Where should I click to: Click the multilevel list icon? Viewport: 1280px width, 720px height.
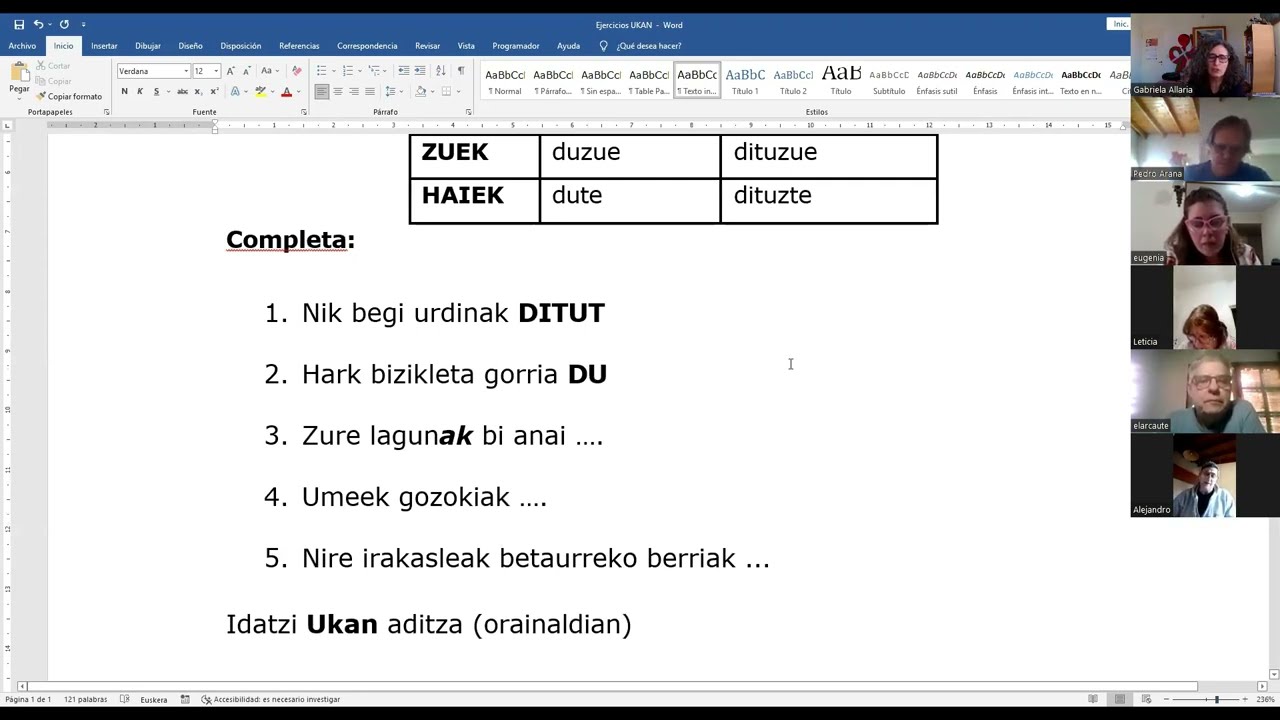coord(374,71)
